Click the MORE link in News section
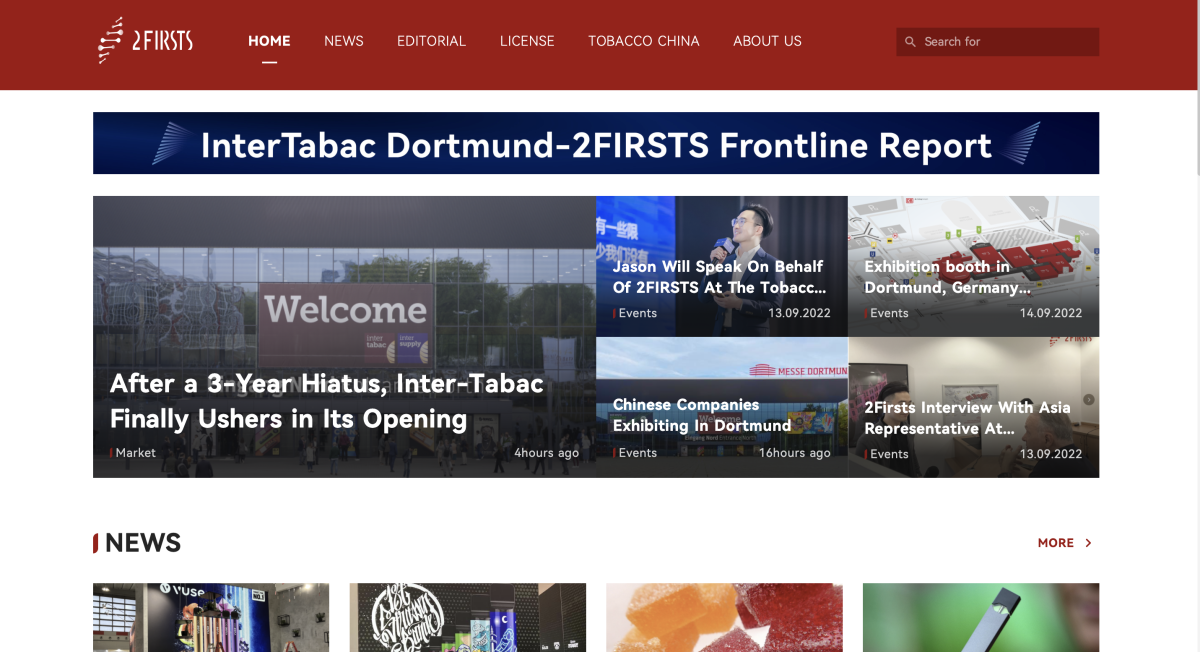Screen dimensions: 1200x652 coord(1055,543)
